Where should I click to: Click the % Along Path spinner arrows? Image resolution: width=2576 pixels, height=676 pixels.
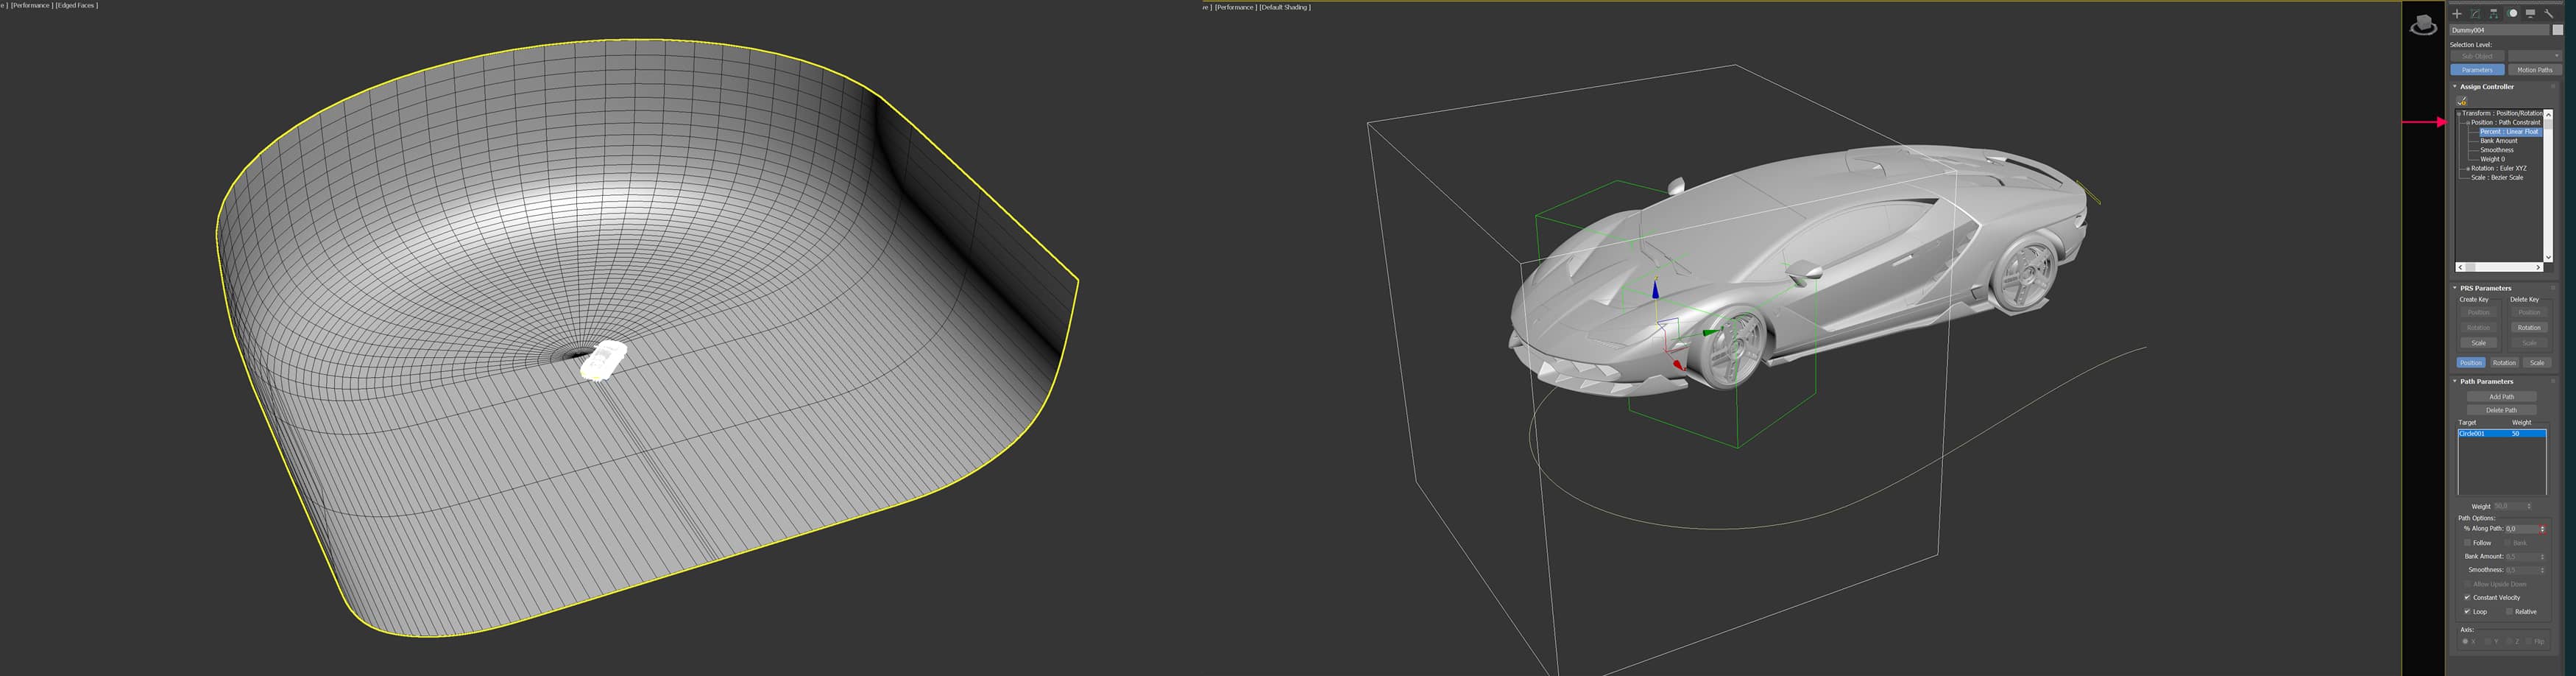(2542, 529)
